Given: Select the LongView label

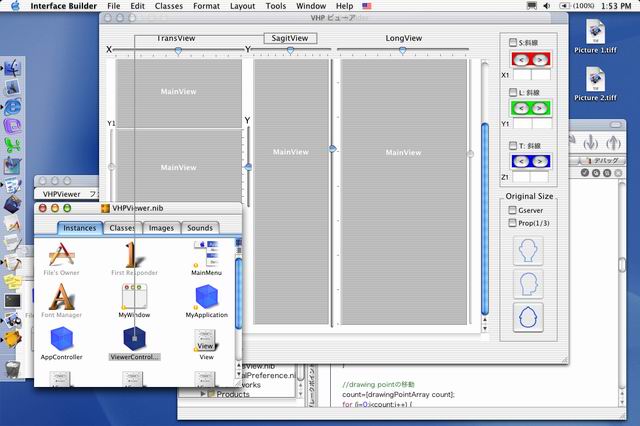Looking at the screenshot, I should tap(403, 38).
